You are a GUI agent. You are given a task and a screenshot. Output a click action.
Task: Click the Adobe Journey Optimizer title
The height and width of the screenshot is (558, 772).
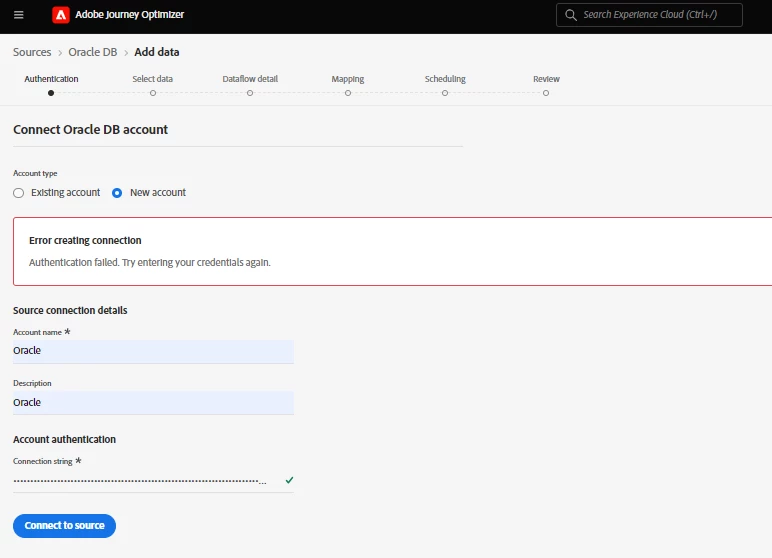coord(129,15)
